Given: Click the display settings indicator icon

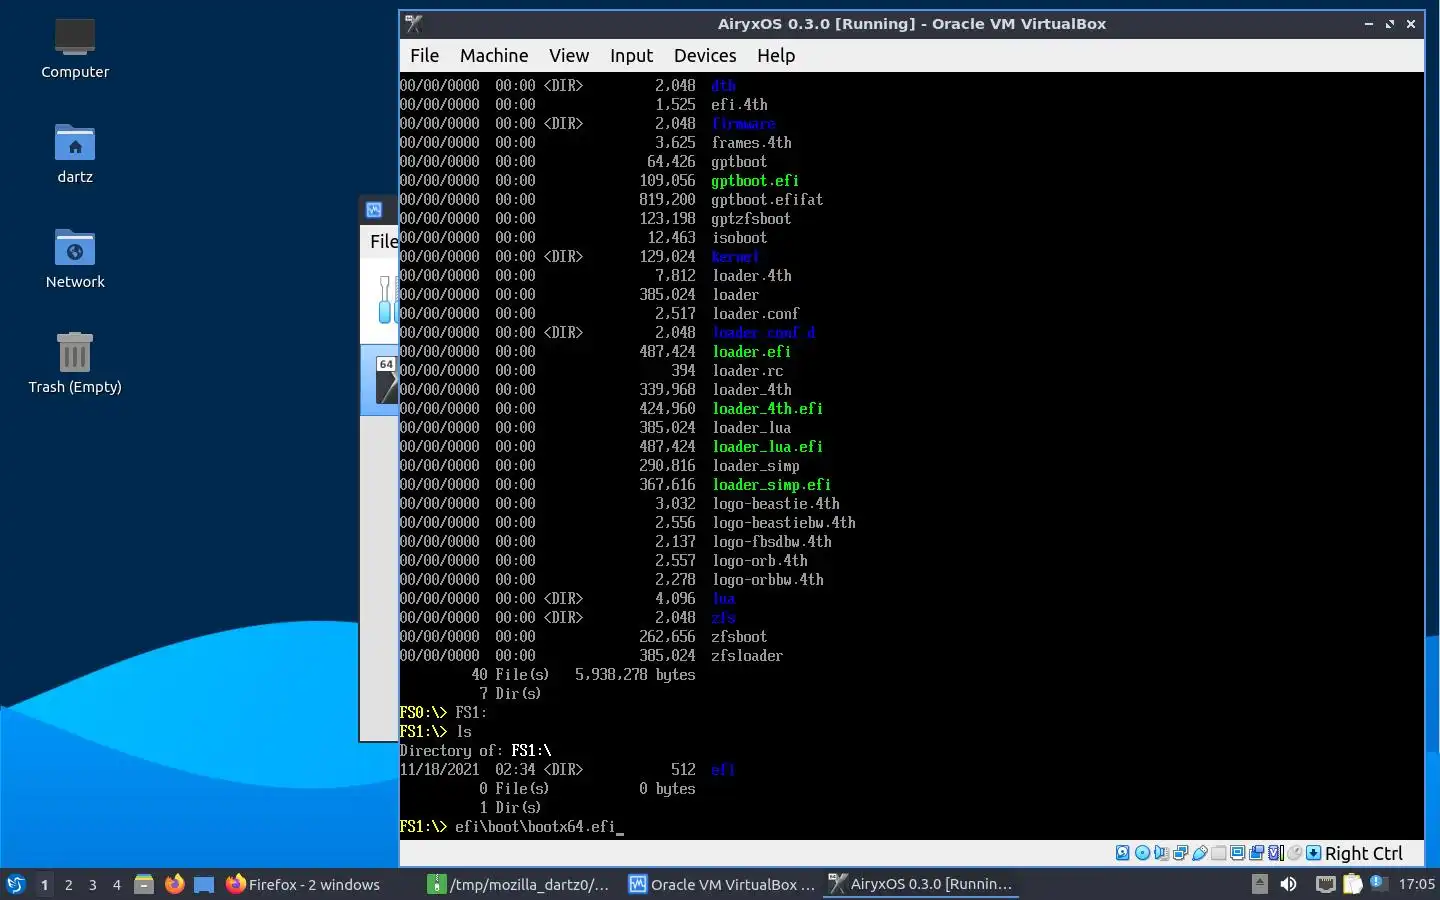Looking at the screenshot, I should (x=1237, y=853).
